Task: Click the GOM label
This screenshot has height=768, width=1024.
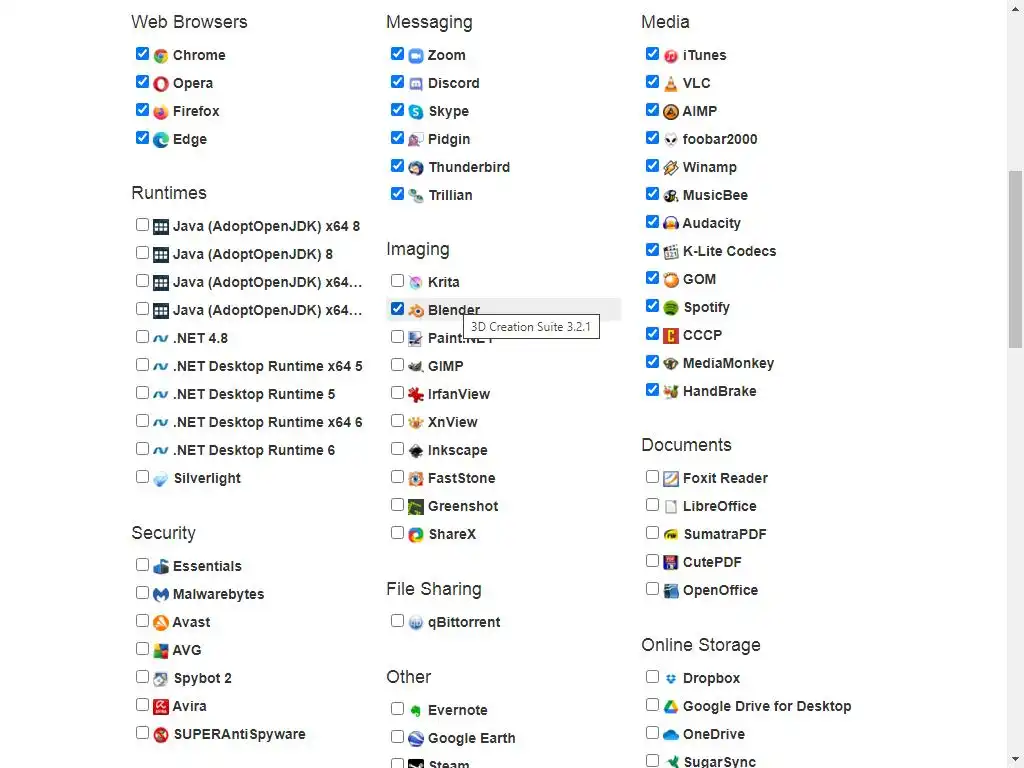Action: [x=699, y=280]
